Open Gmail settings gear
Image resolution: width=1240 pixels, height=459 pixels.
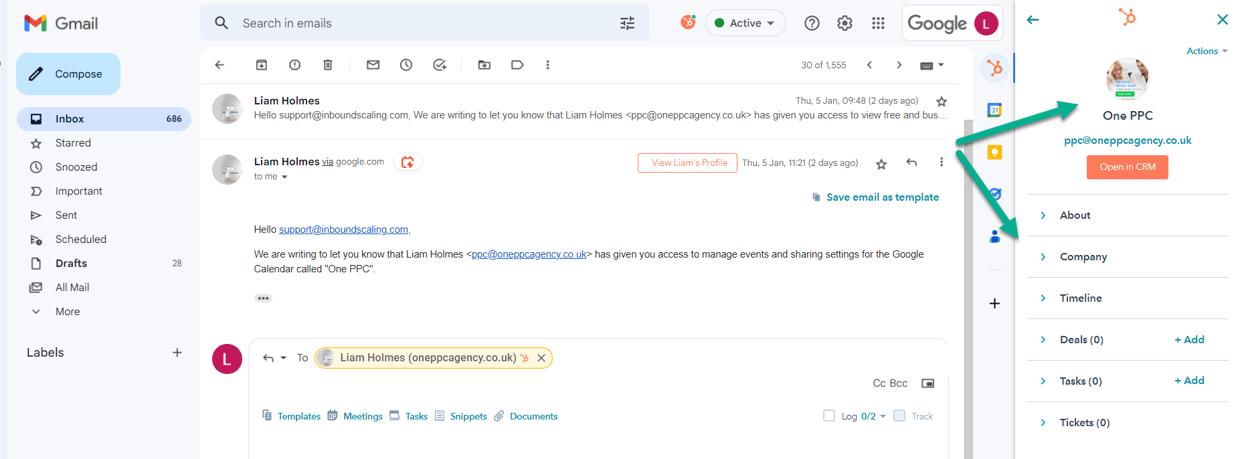(x=845, y=23)
